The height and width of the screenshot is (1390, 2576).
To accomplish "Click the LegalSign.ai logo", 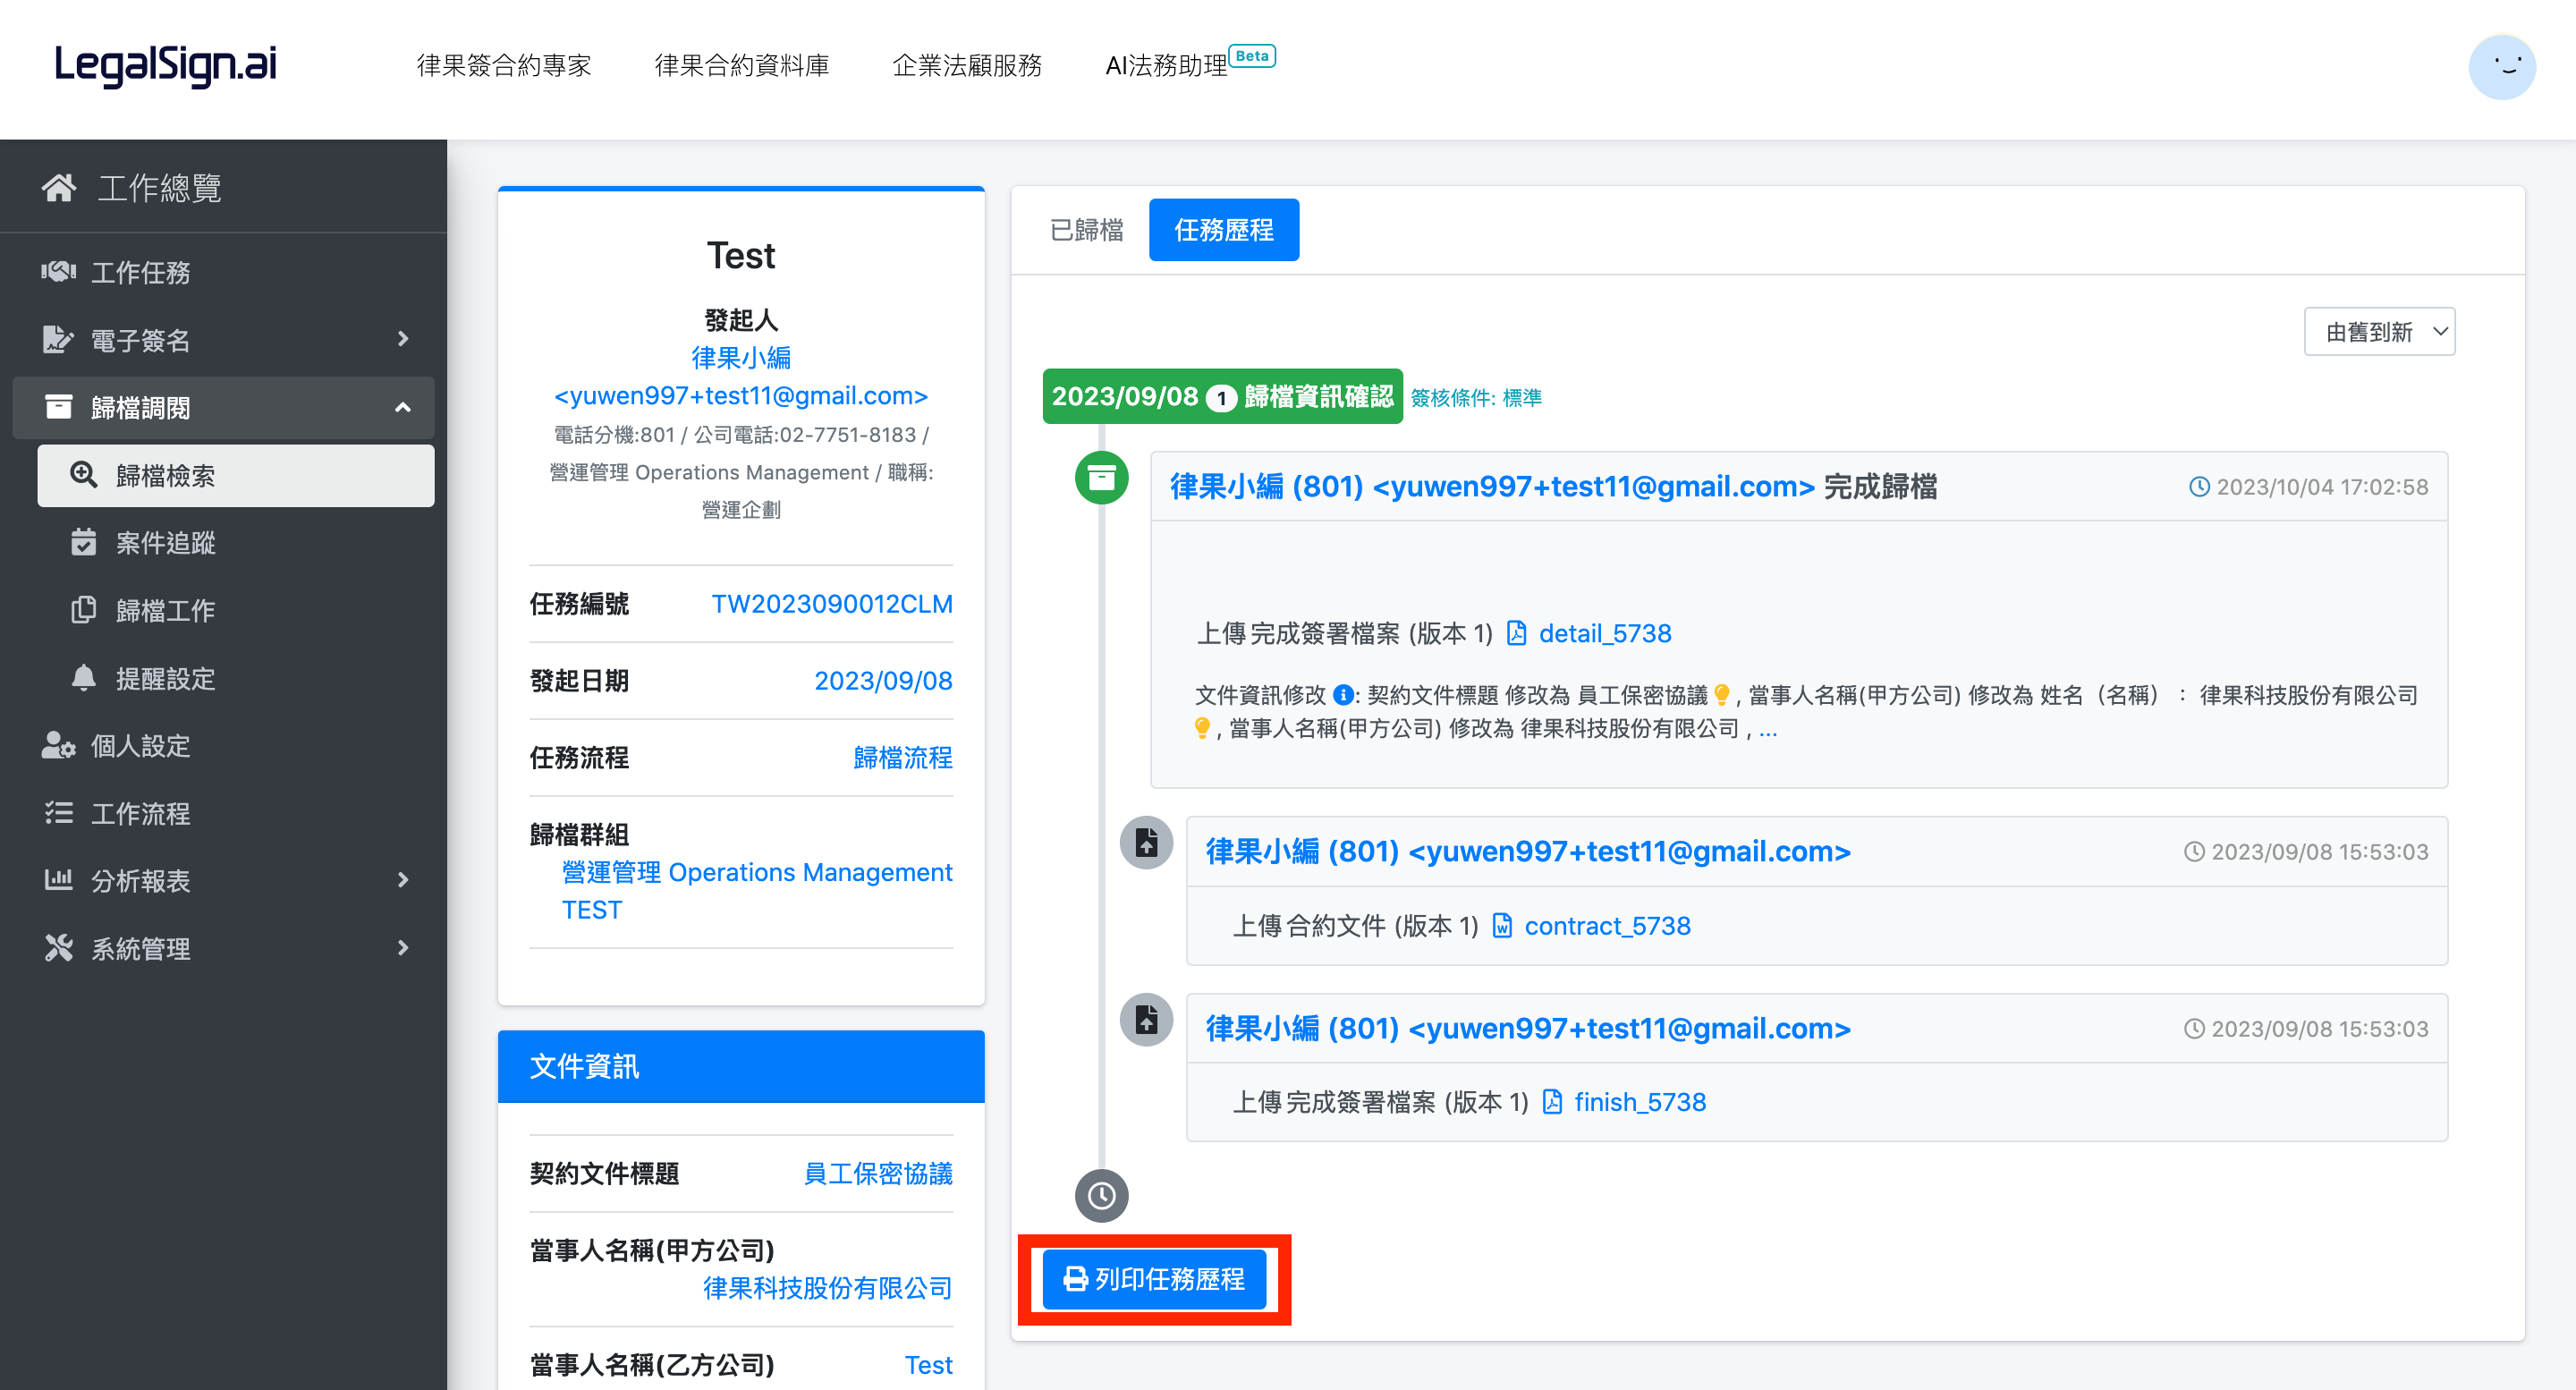I will pyautogui.click(x=166, y=65).
